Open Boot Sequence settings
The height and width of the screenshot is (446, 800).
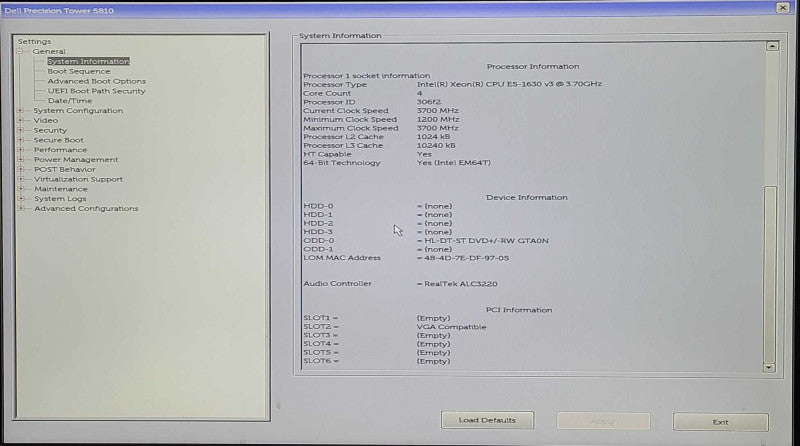(79, 71)
